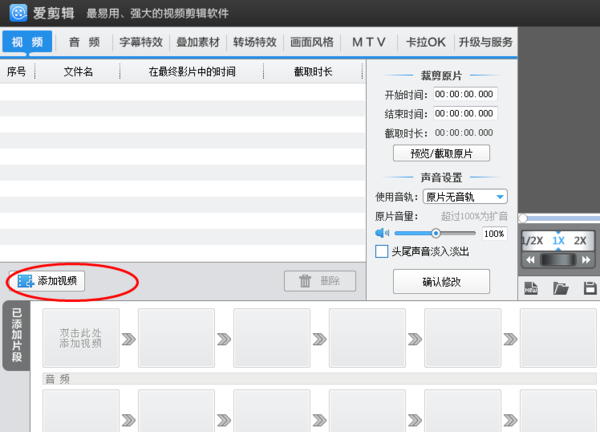Click the 预览/截取原片 button
This screenshot has height=432, width=600.
coord(441,153)
